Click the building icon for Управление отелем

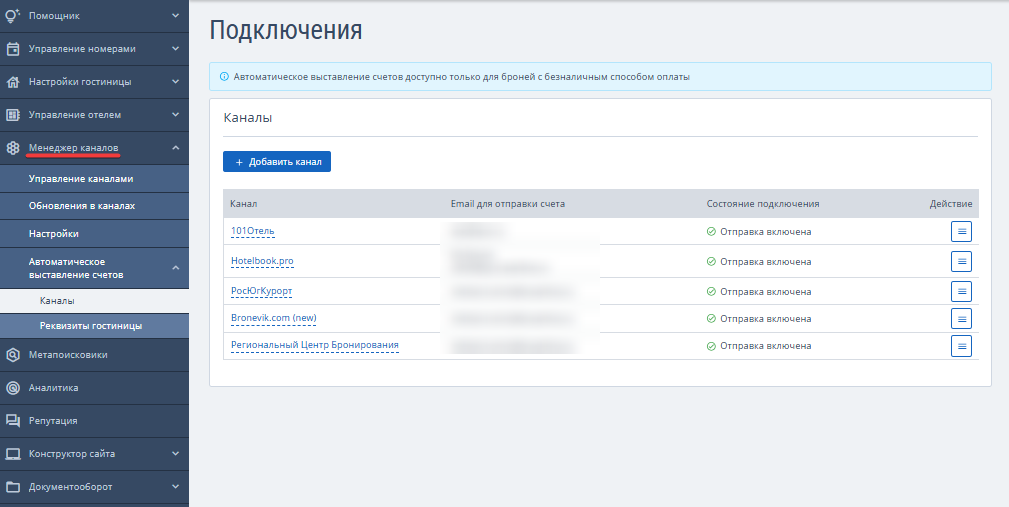13,115
